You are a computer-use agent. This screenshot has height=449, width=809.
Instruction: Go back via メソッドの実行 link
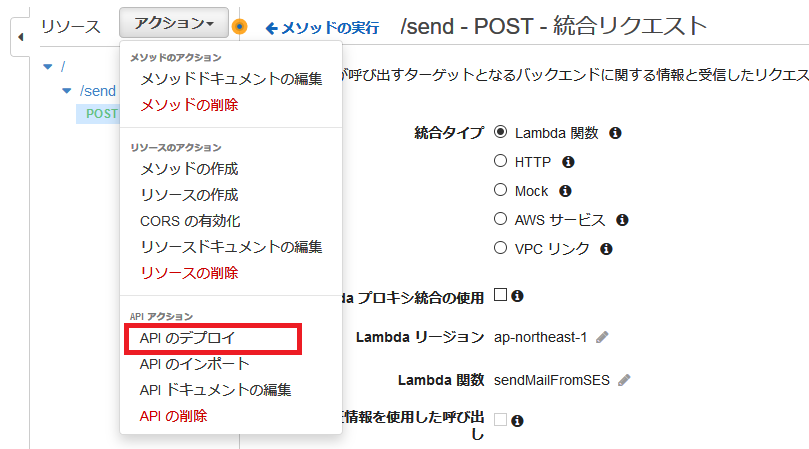point(321,28)
